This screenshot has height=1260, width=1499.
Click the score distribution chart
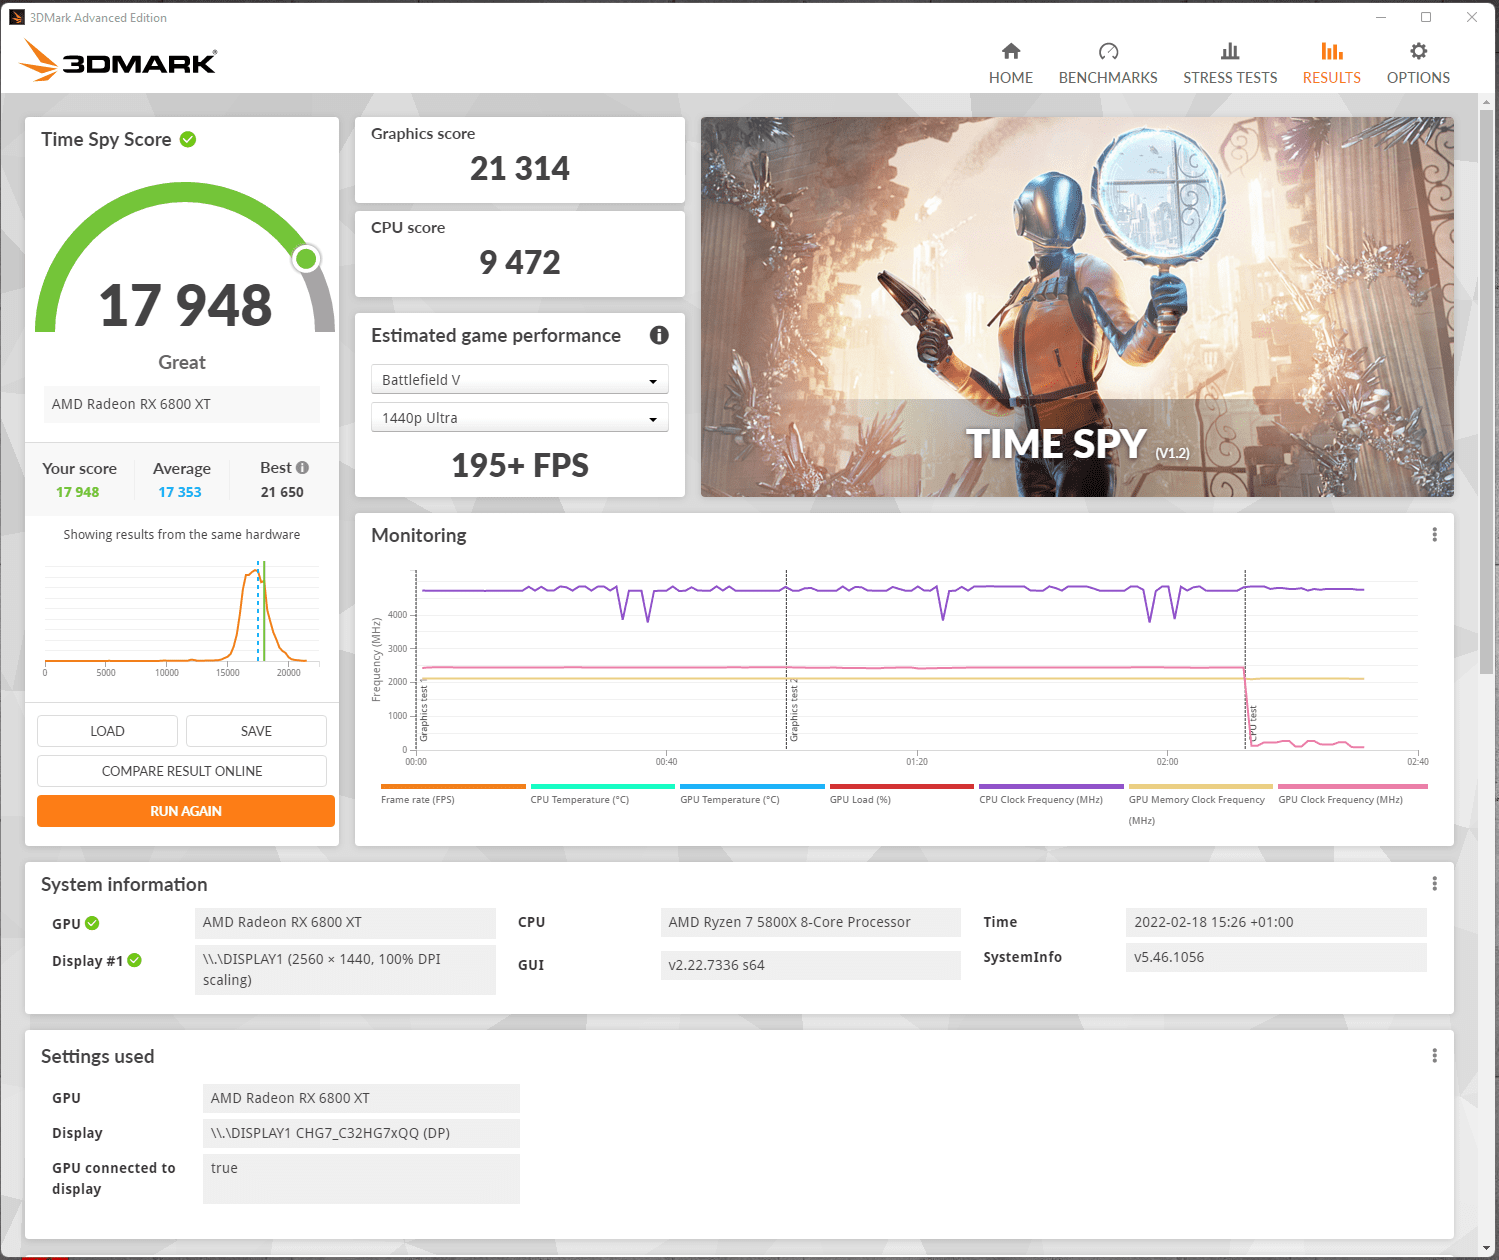coord(182,618)
